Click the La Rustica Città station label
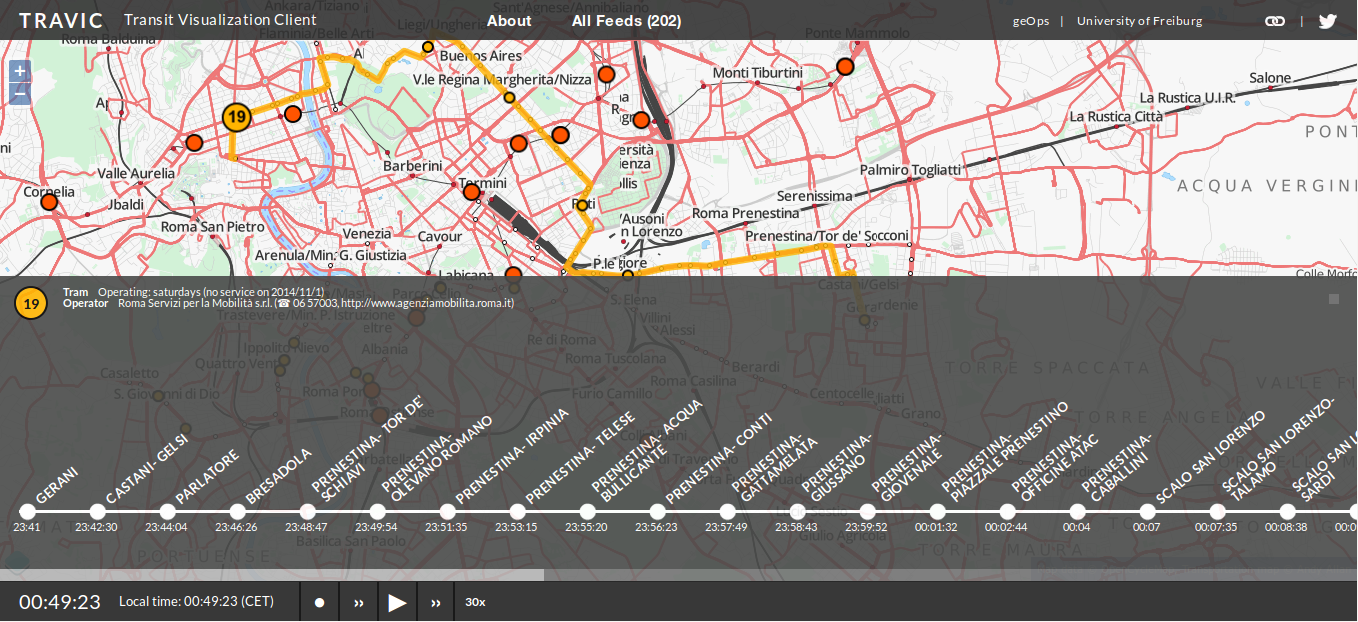 1116,116
